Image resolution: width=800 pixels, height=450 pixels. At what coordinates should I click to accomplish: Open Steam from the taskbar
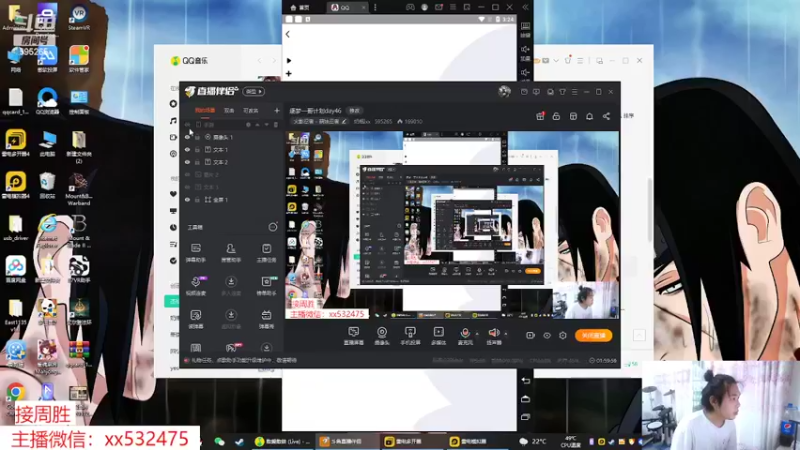[x=239, y=442]
